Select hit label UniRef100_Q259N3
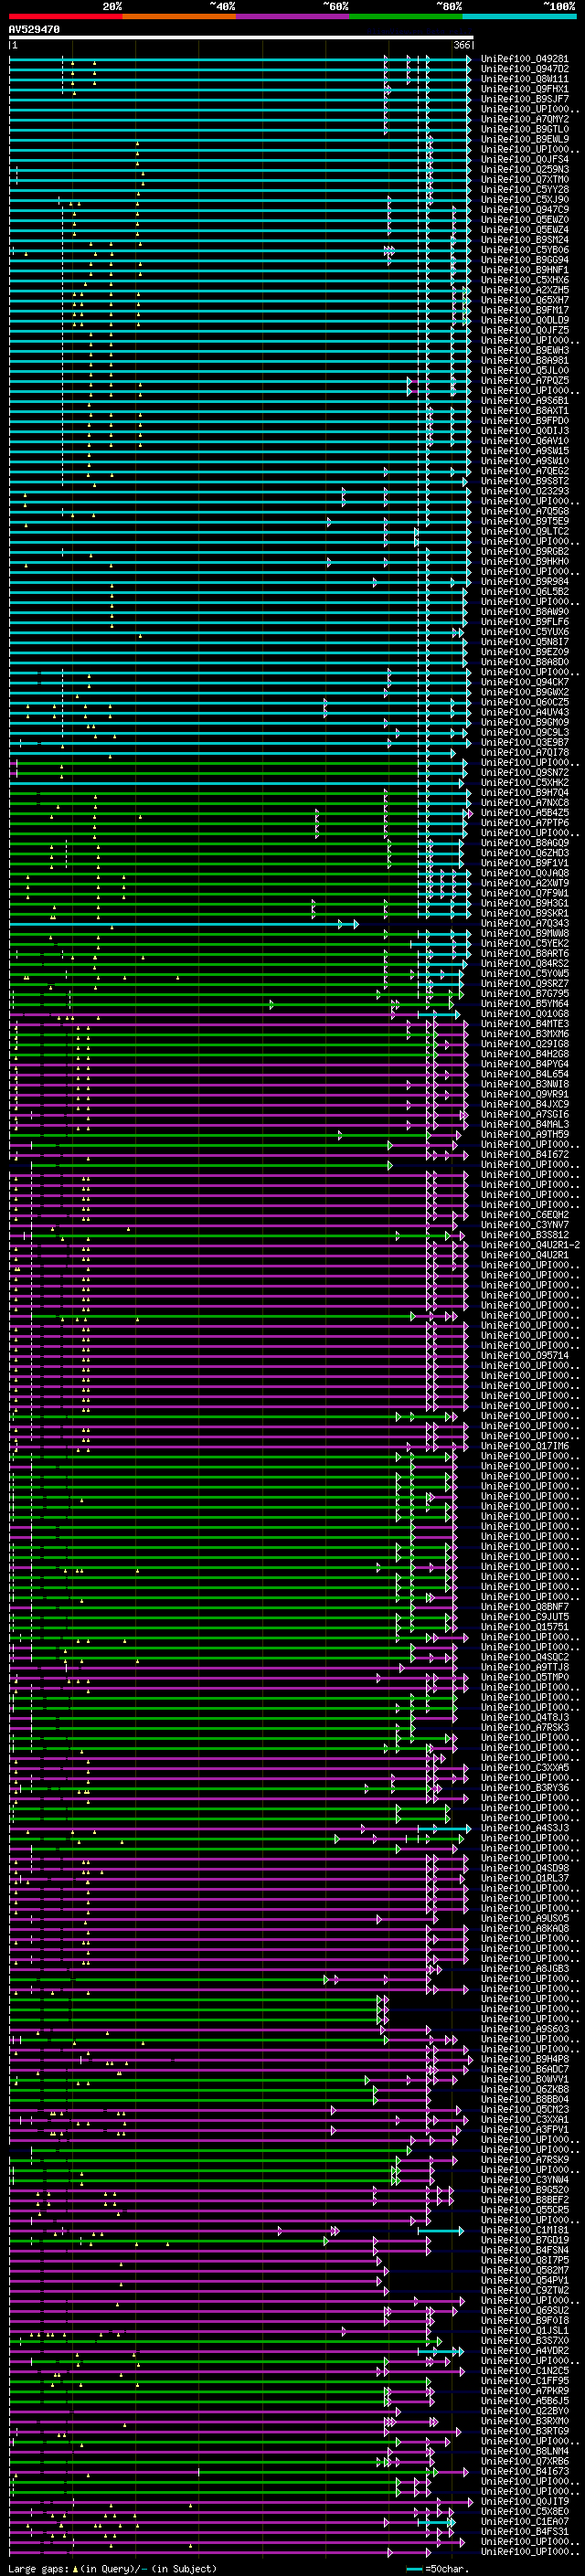Screen dimensions: 585x2576 (x=524, y=170)
